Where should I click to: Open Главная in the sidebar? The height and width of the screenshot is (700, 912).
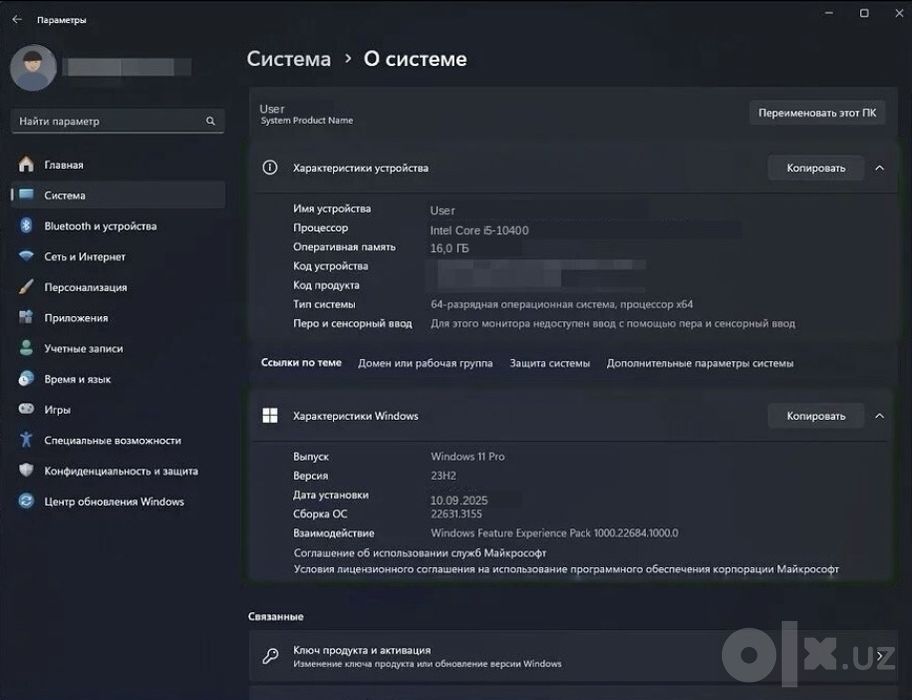tap(118, 165)
